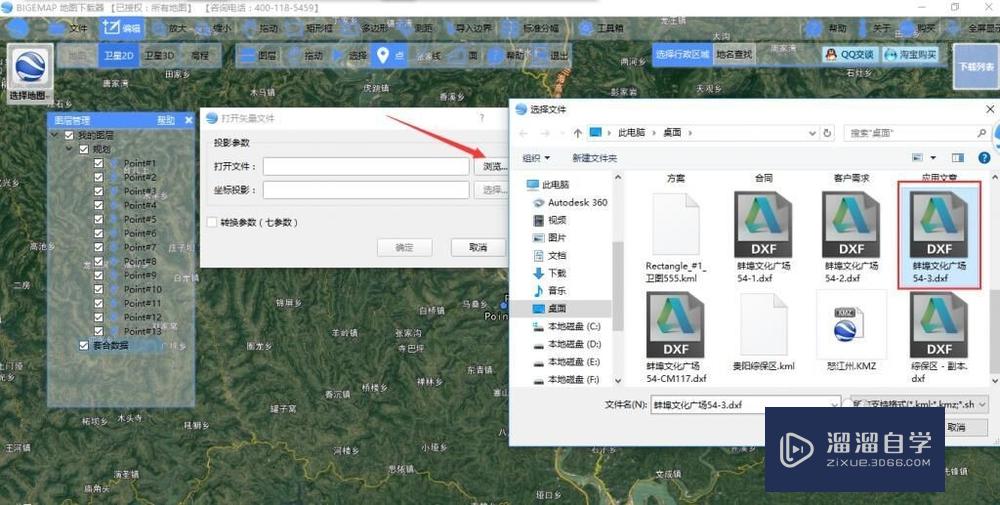Image resolution: width=1000 pixels, height=505 pixels.
Task: Click 新建文件夹 in file dialog
Action: coord(594,157)
